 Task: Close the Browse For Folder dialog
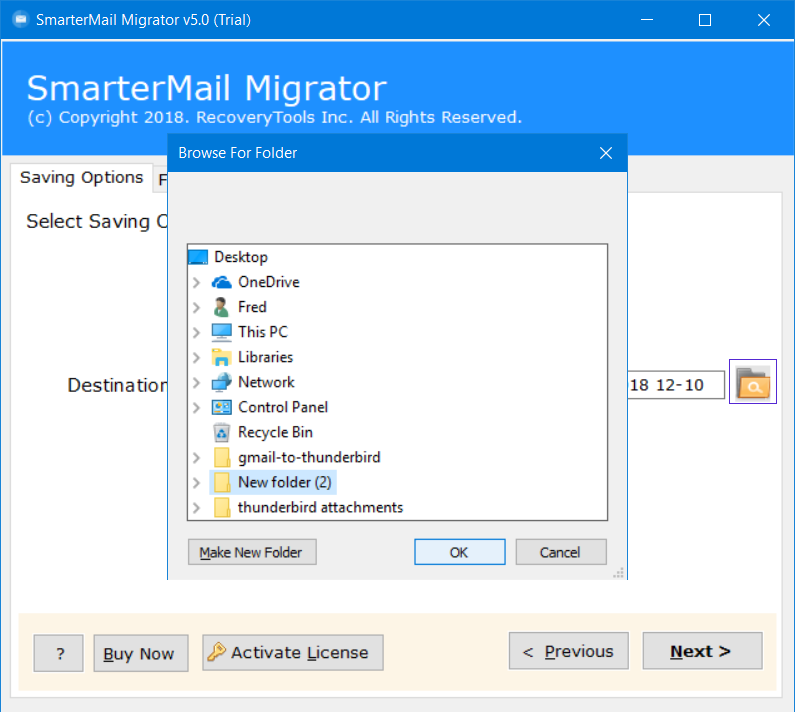(x=606, y=153)
